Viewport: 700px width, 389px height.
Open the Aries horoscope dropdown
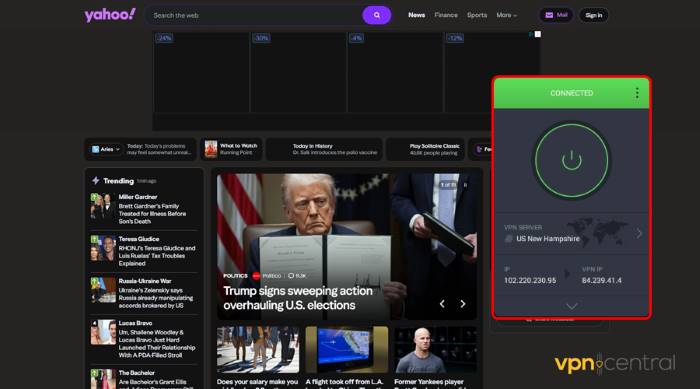[106, 149]
